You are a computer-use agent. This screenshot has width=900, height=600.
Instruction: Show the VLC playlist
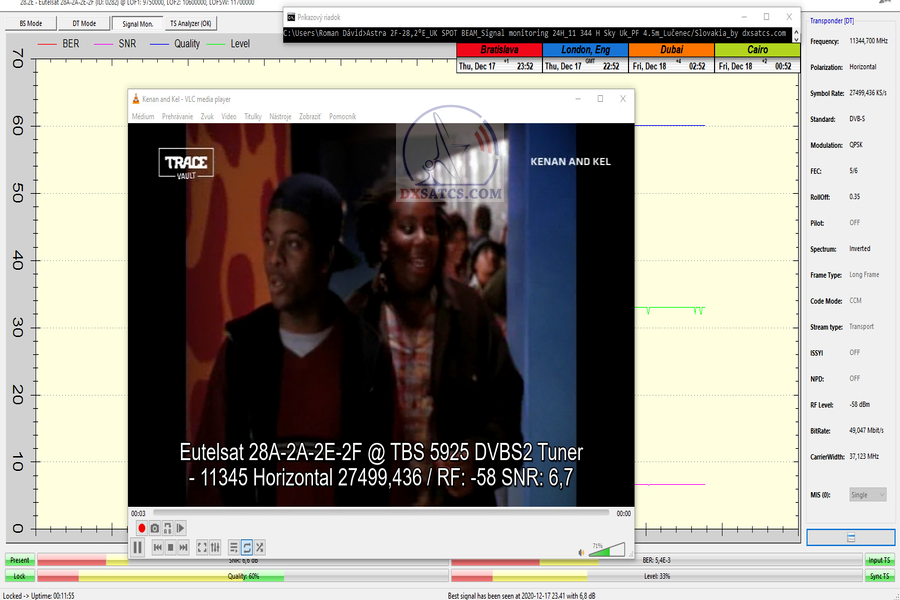tap(234, 547)
